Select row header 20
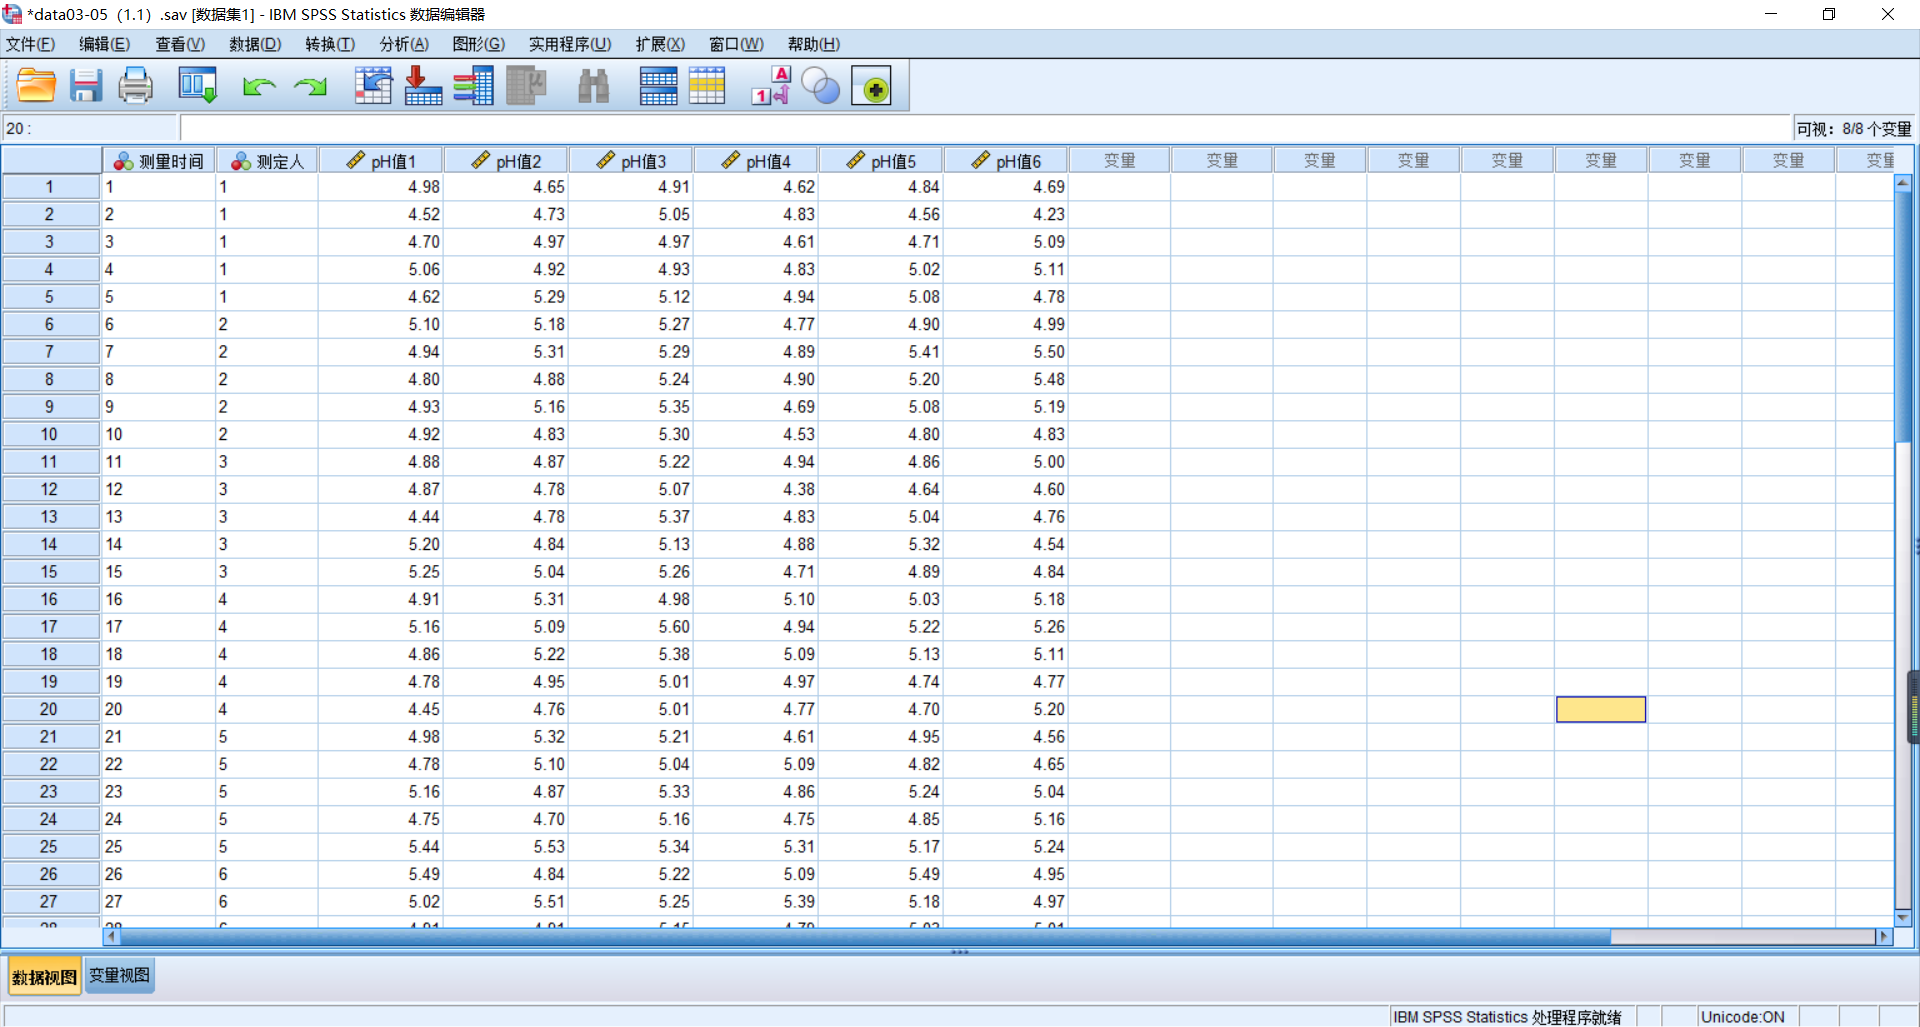This screenshot has height=1027, width=1920. [49, 709]
